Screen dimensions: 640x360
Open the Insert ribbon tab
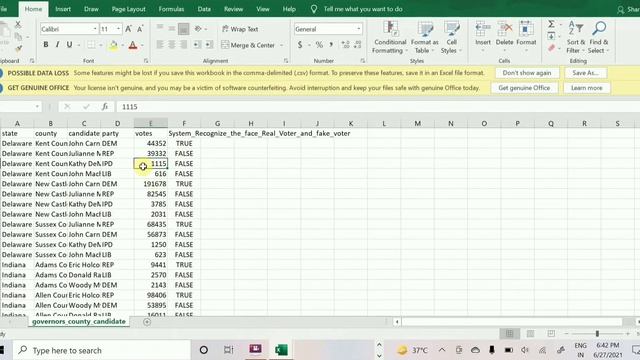point(63,9)
